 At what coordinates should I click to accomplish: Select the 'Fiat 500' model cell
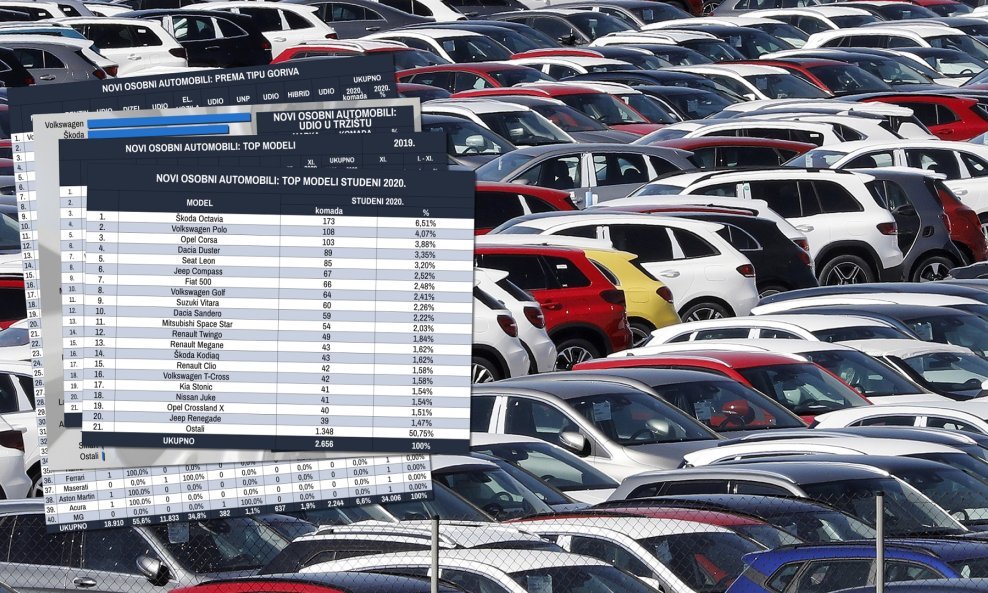(x=199, y=282)
